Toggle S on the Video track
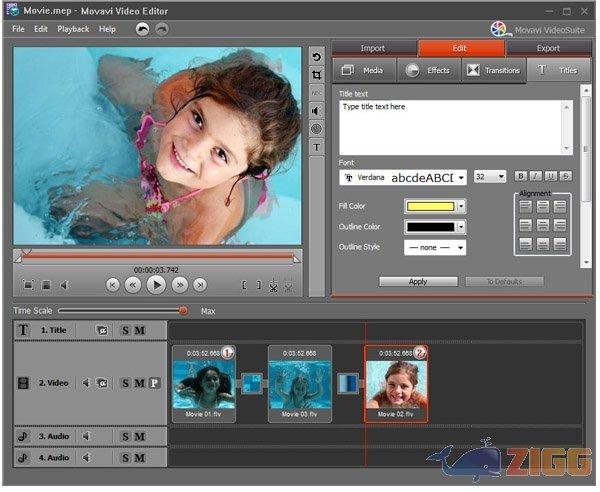The image size is (600, 492). pyautogui.click(x=126, y=383)
